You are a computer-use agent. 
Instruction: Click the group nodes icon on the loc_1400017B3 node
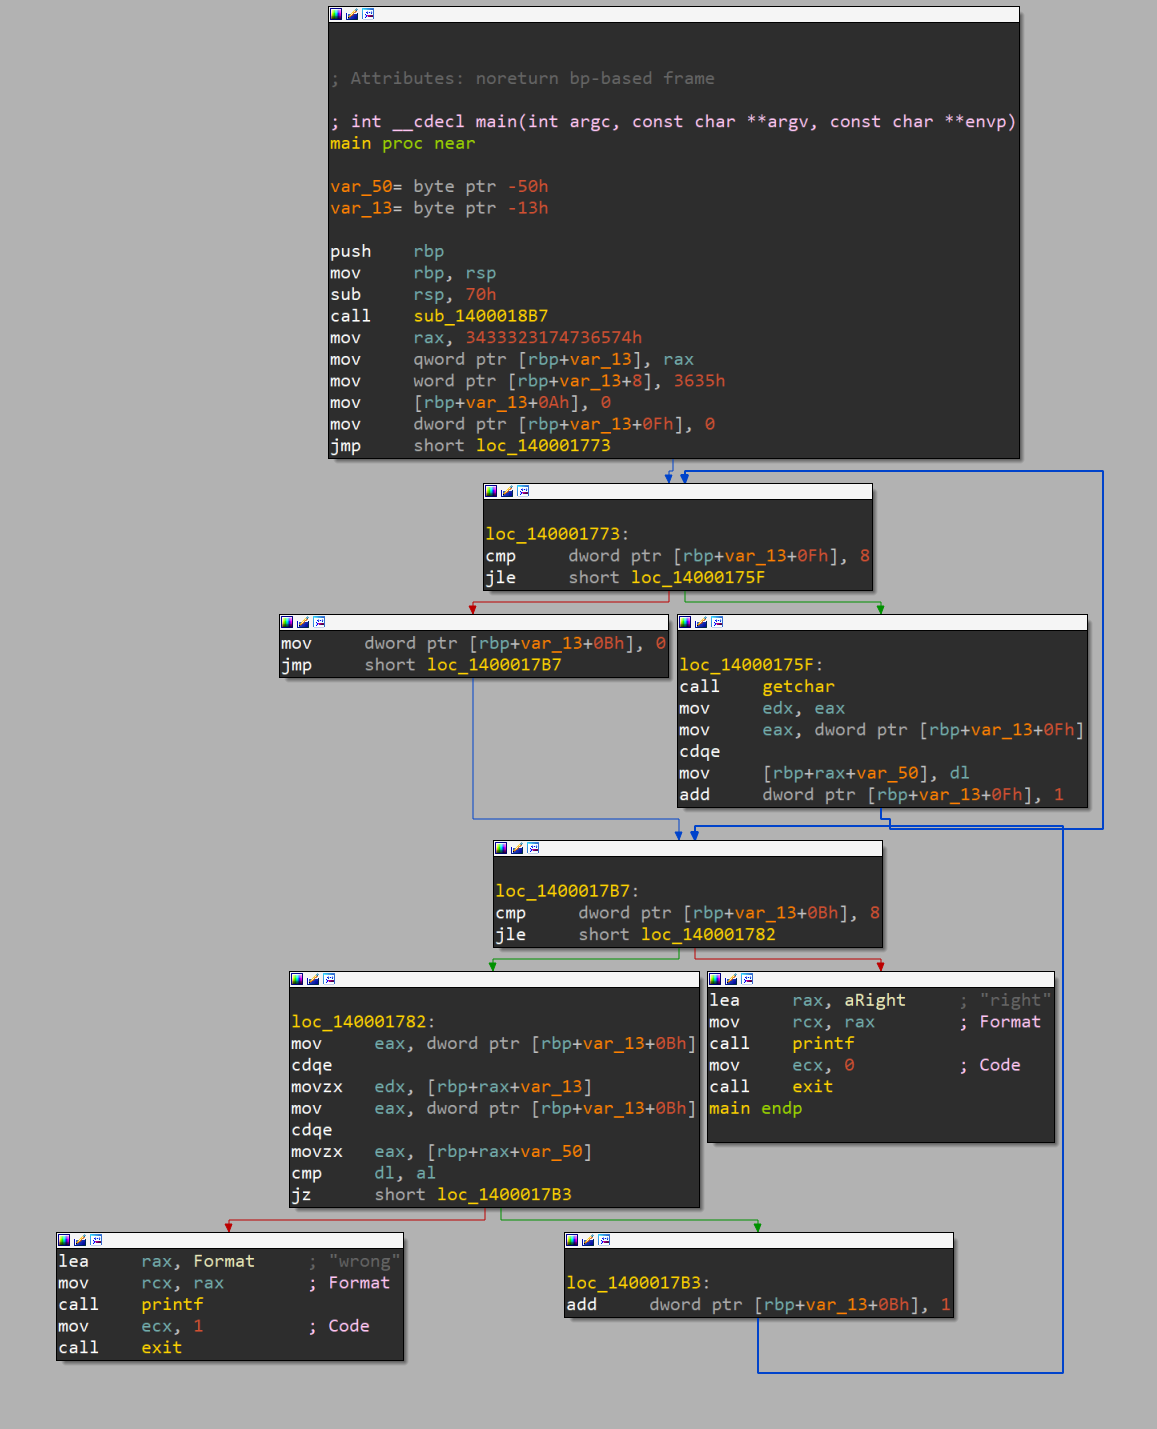click(604, 1240)
